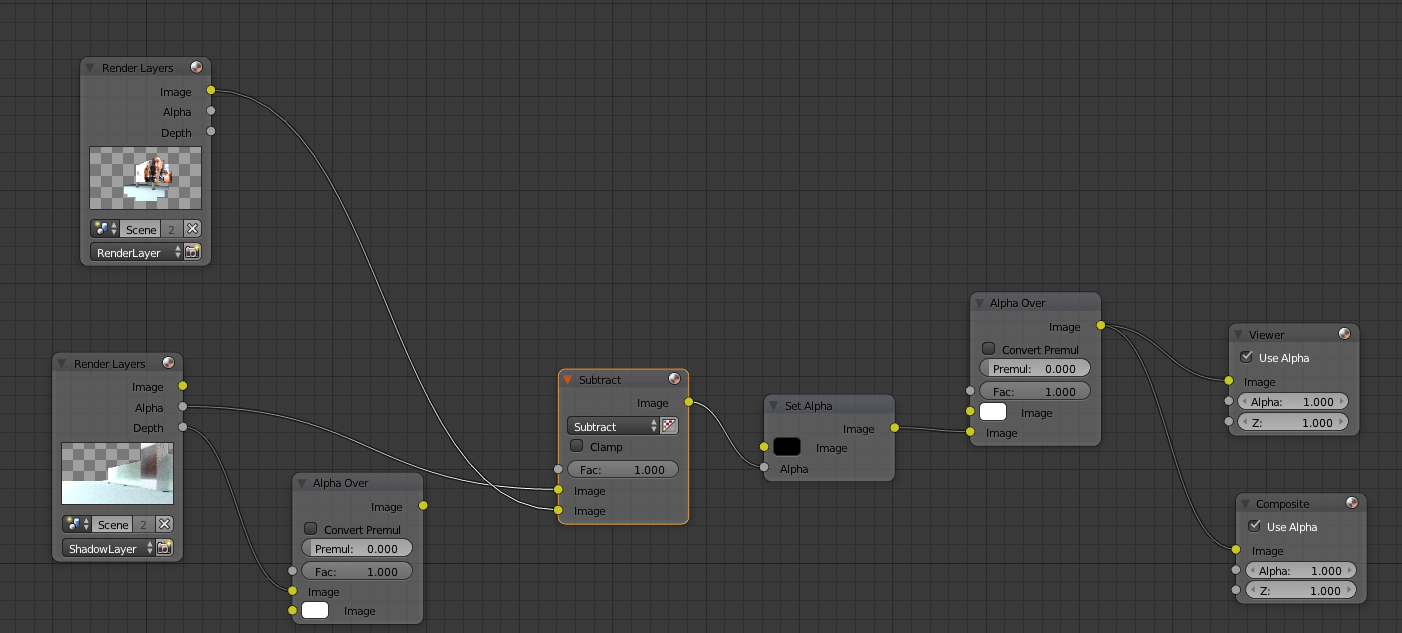
Task: Click Image output socket of lower Alpha Over node
Action: pos(423,506)
